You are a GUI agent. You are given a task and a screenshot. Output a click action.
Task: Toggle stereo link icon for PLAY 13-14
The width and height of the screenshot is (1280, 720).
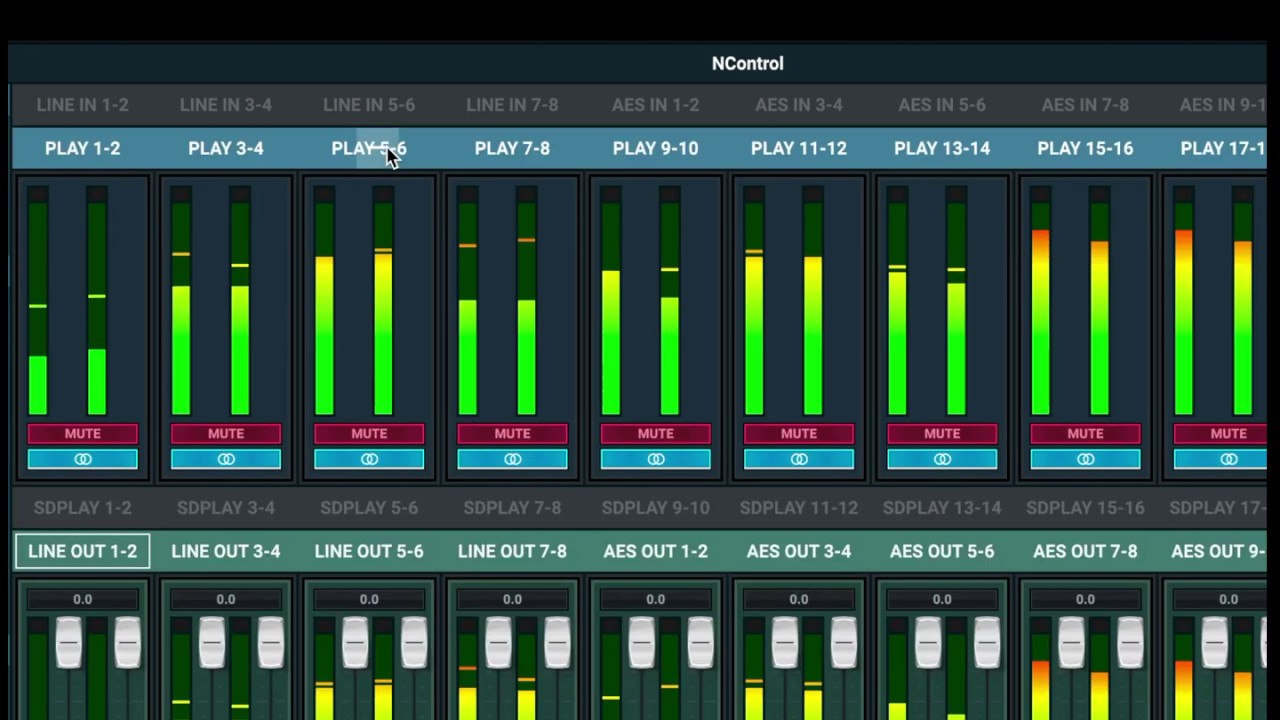pyautogui.click(x=942, y=459)
